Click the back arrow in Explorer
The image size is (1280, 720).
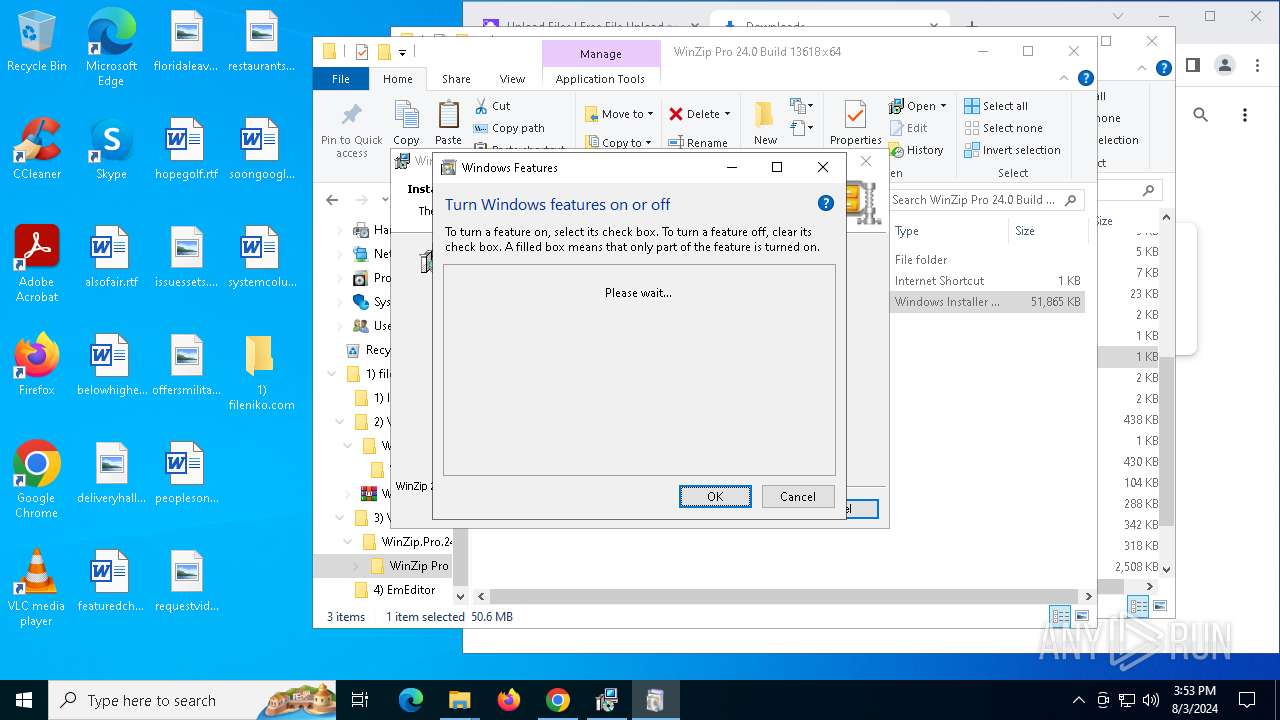tap(333, 200)
